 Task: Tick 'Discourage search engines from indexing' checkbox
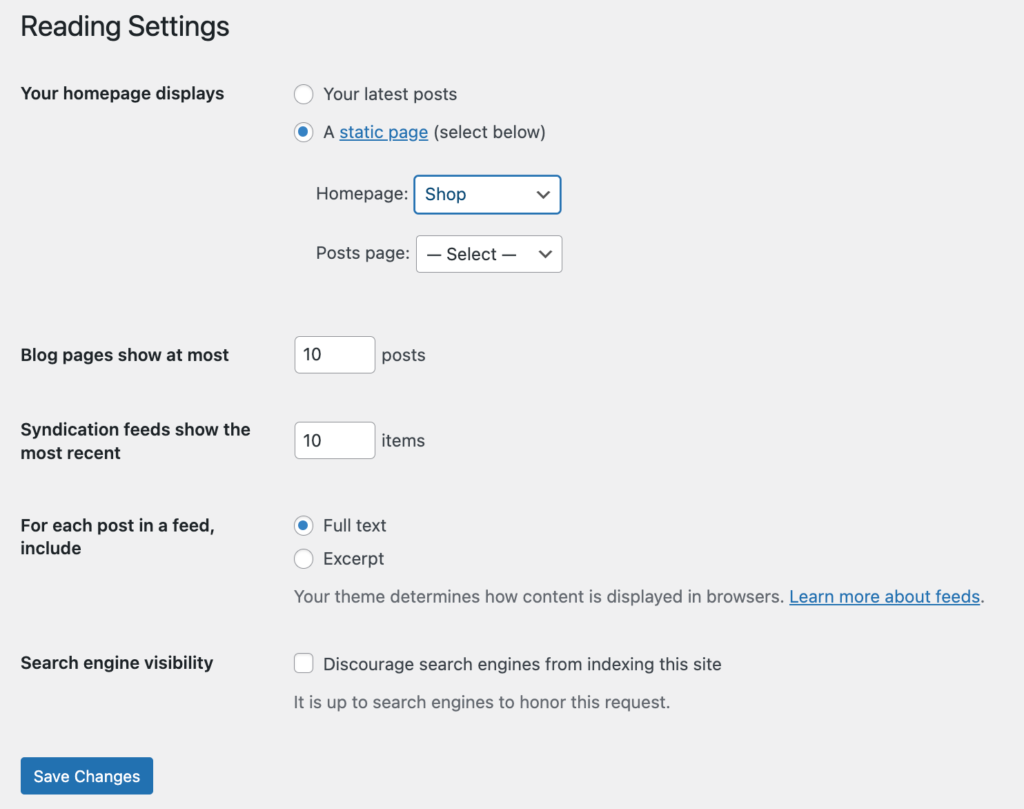click(x=303, y=663)
